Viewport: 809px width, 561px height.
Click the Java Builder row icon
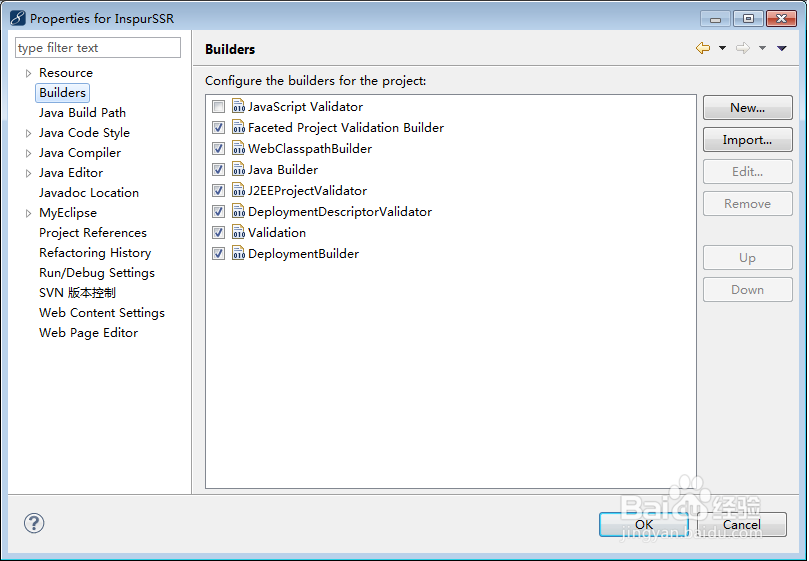[238, 169]
